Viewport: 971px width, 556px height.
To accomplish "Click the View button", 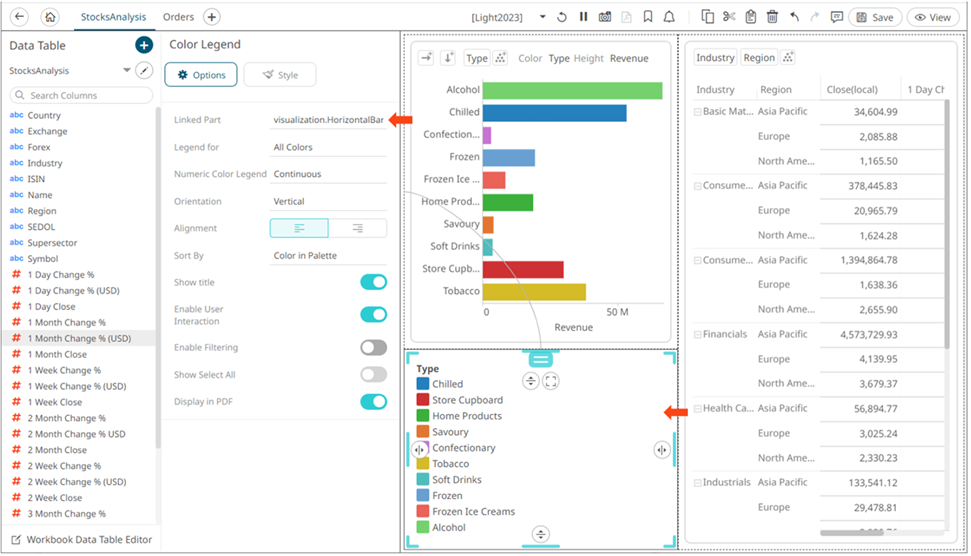I will click(932, 17).
